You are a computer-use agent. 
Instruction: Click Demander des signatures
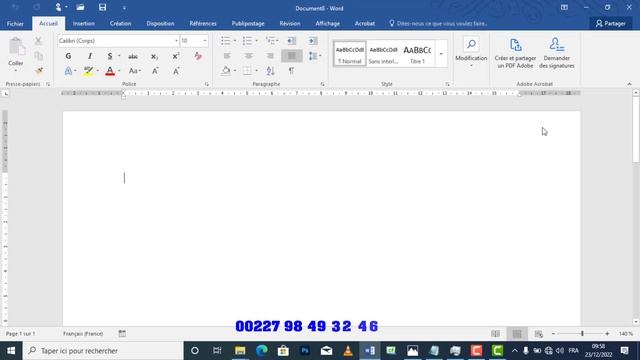point(557,53)
